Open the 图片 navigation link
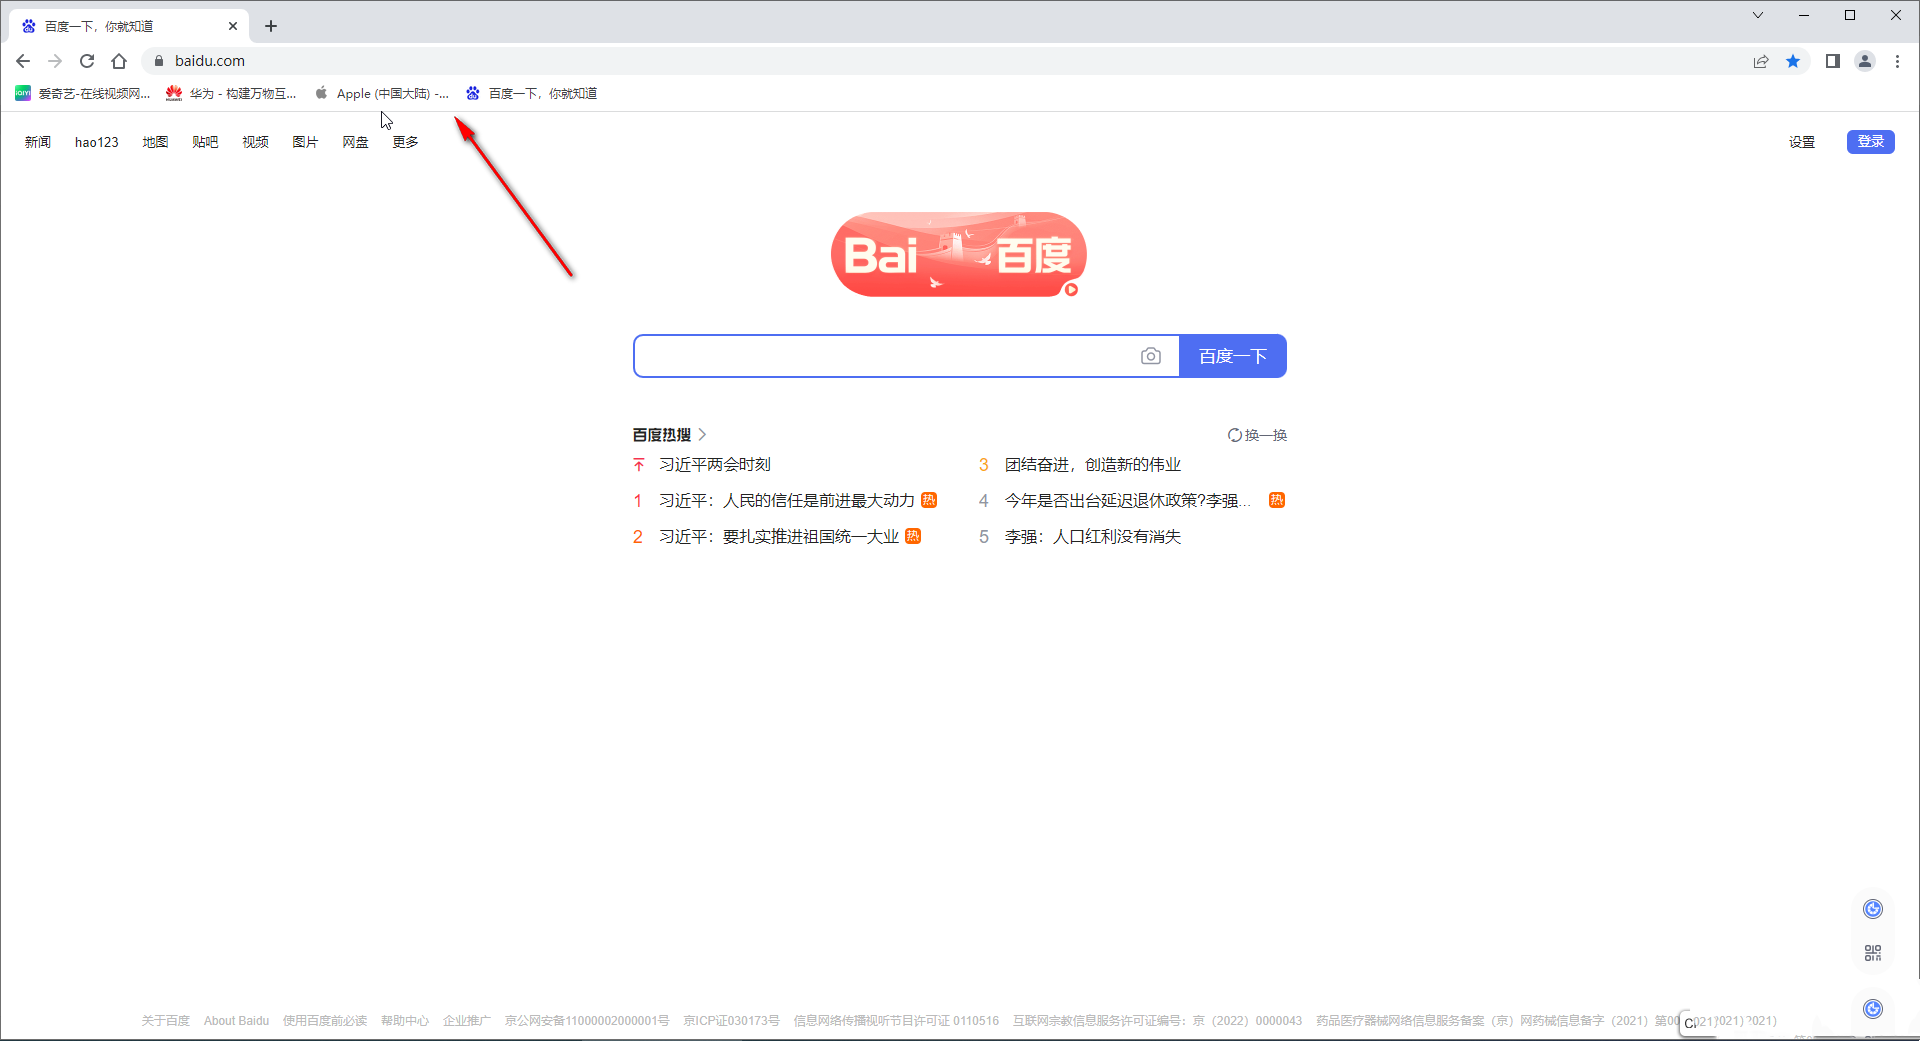Image resolution: width=1920 pixels, height=1041 pixels. [305, 142]
